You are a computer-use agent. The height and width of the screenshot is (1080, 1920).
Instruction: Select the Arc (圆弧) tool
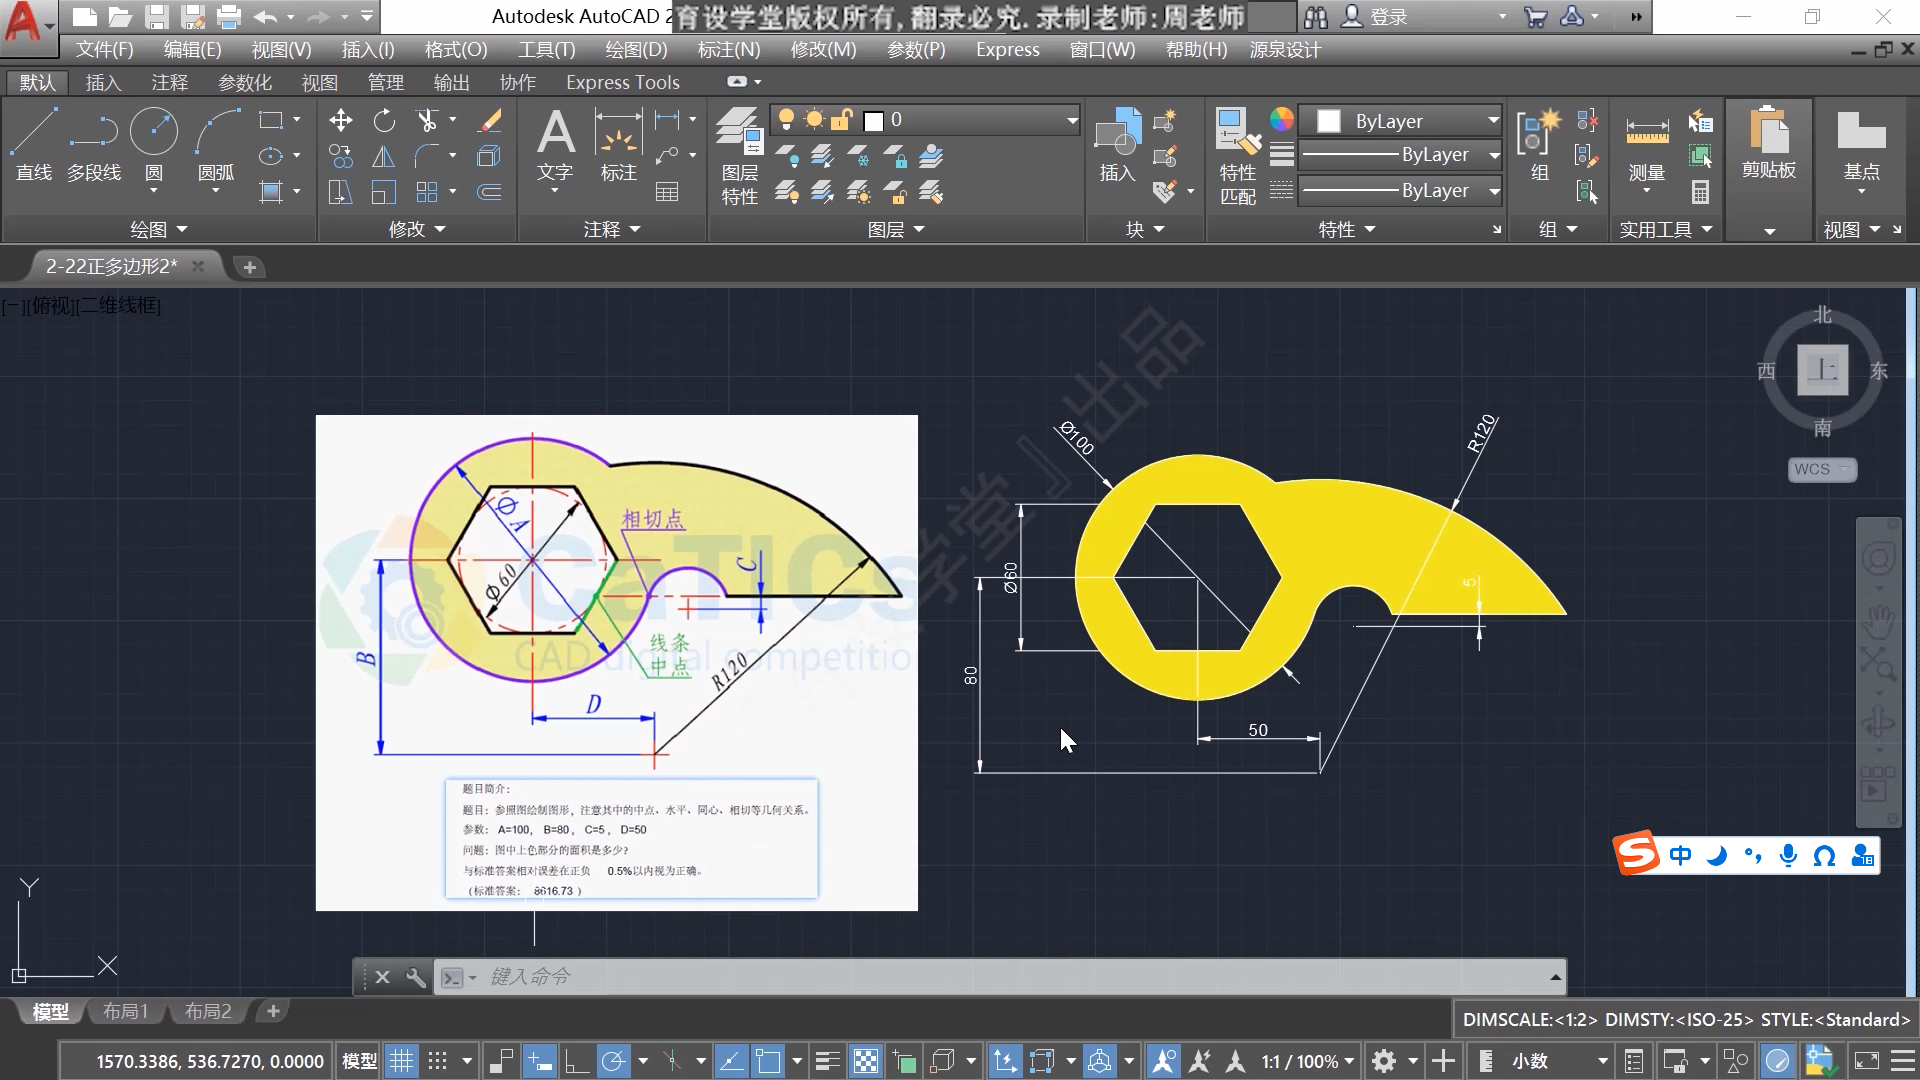click(216, 145)
